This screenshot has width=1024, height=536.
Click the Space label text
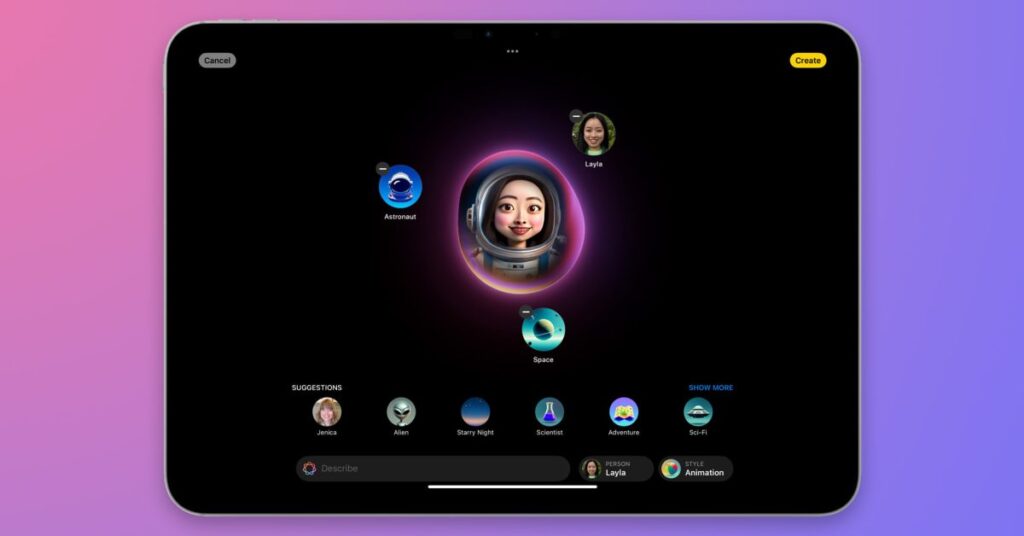pos(543,360)
